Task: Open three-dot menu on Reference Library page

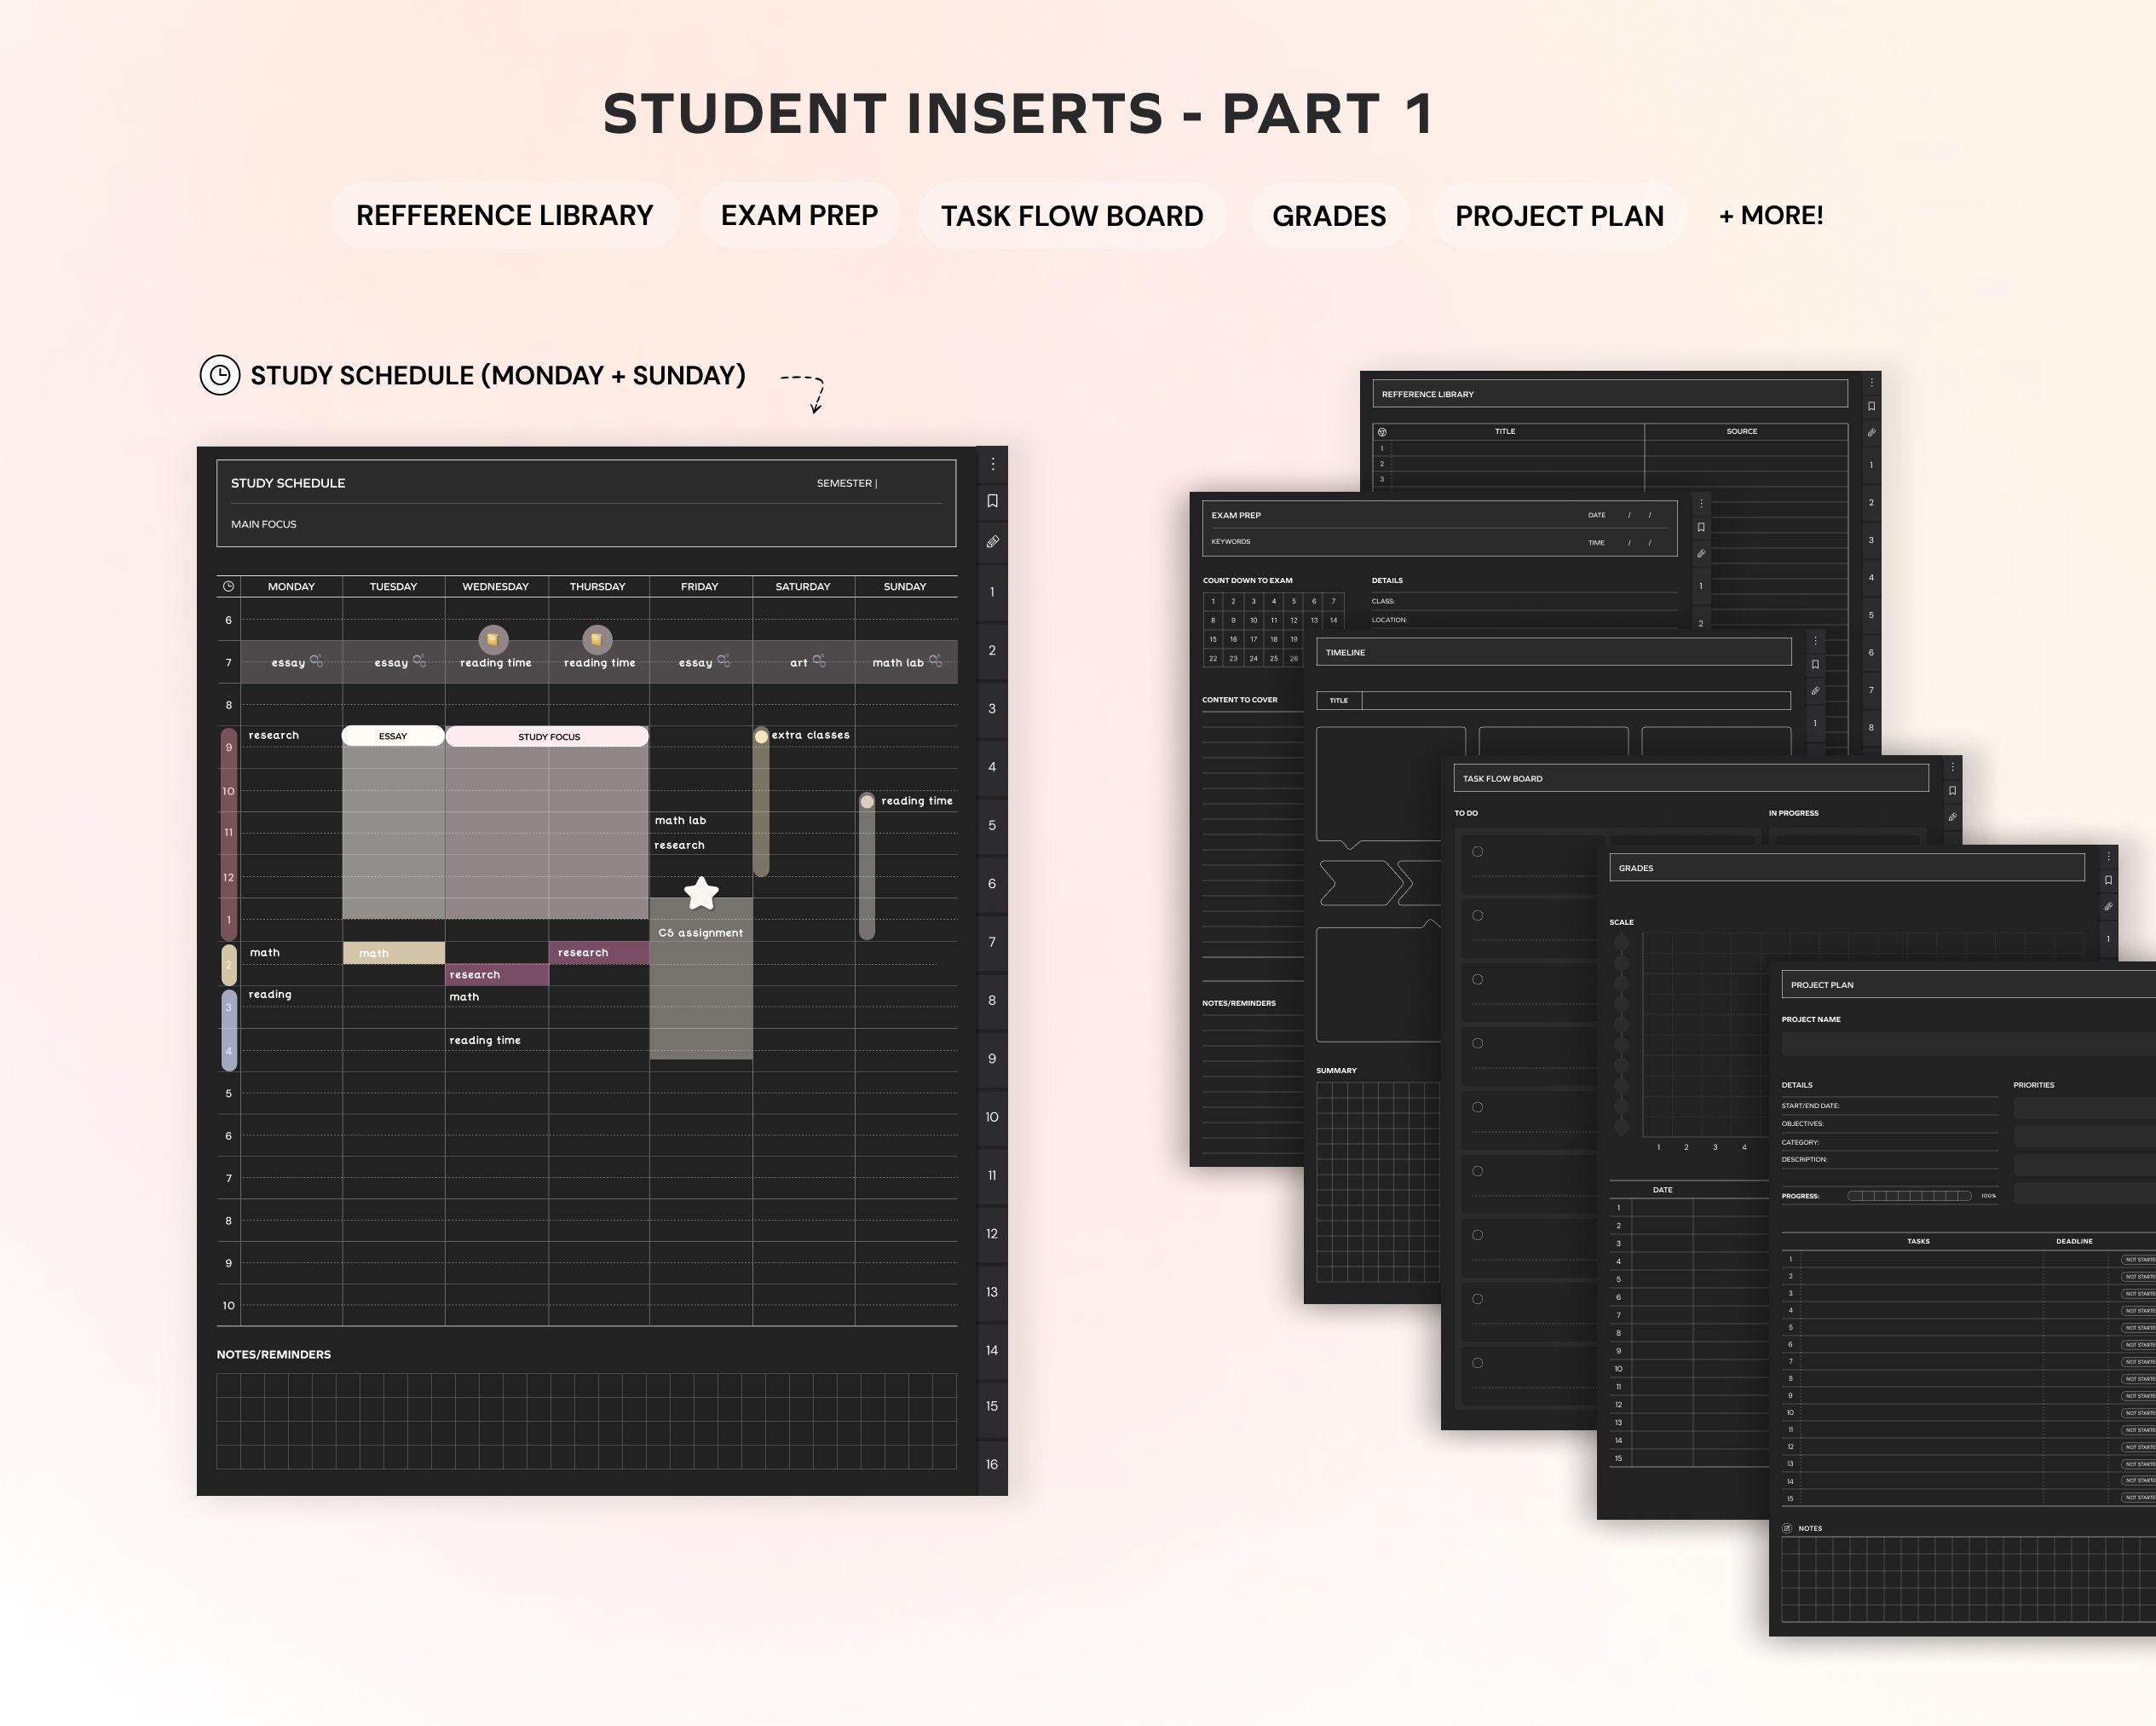Action: click(x=1871, y=383)
